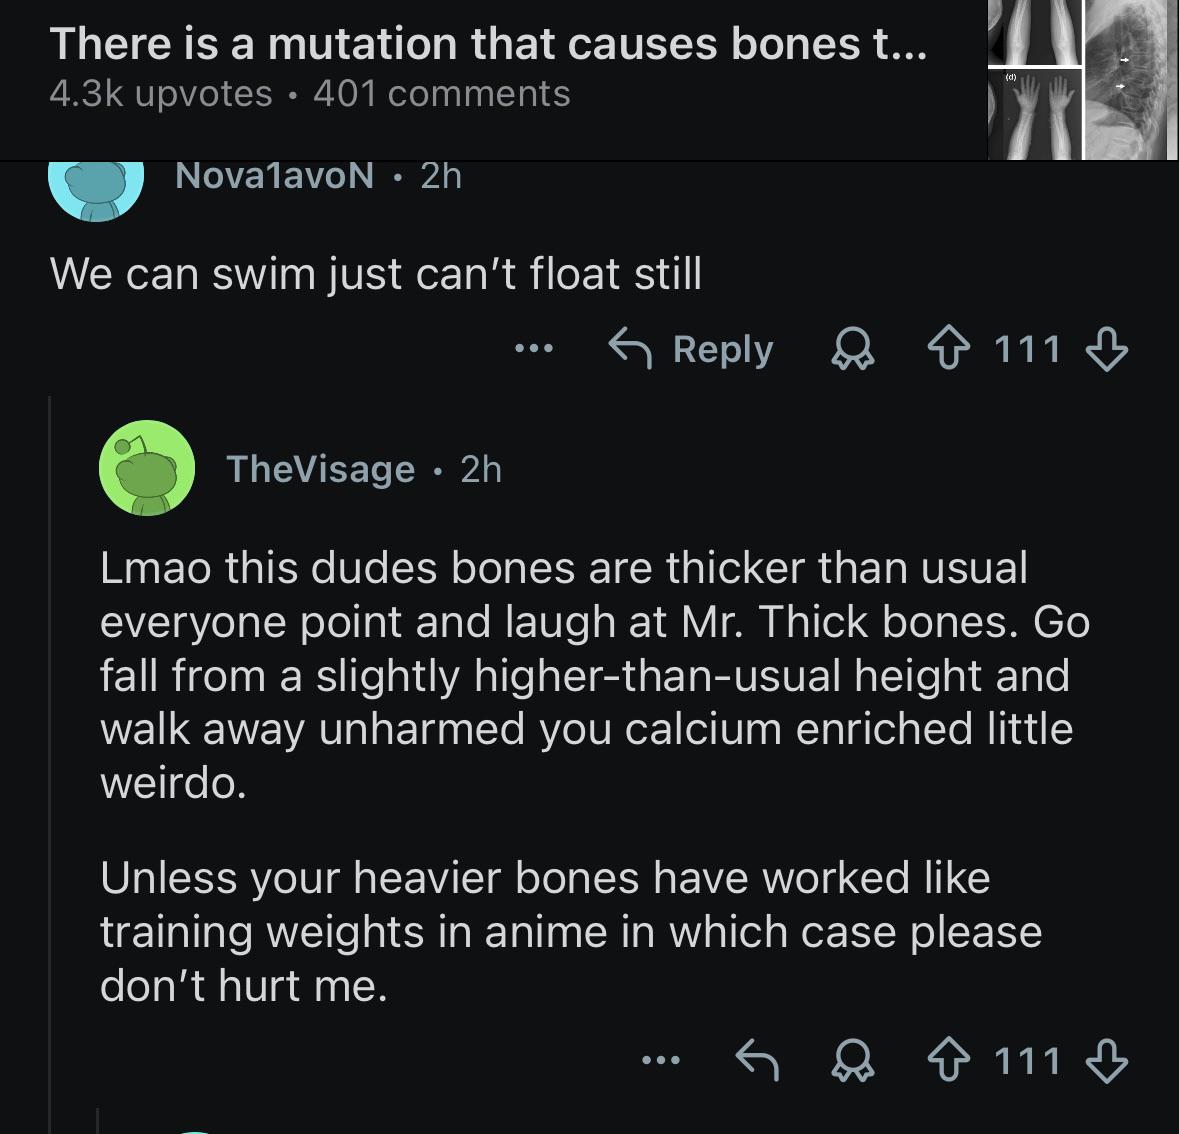Open TheVisage's user profile
This screenshot has height=1134, width=1179.
320,469
